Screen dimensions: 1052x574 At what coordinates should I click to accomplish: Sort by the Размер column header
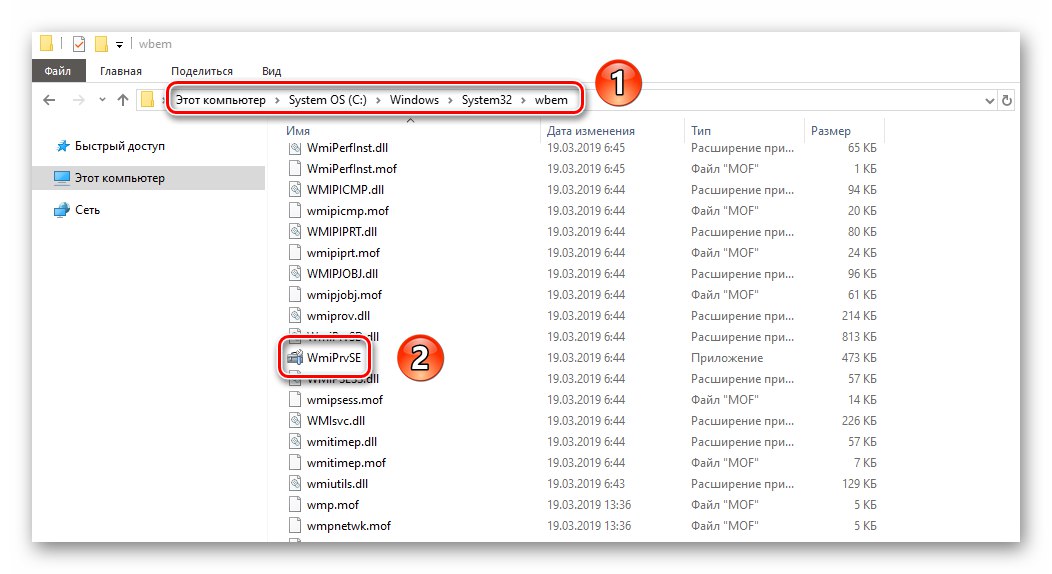[x=831, y=131]
